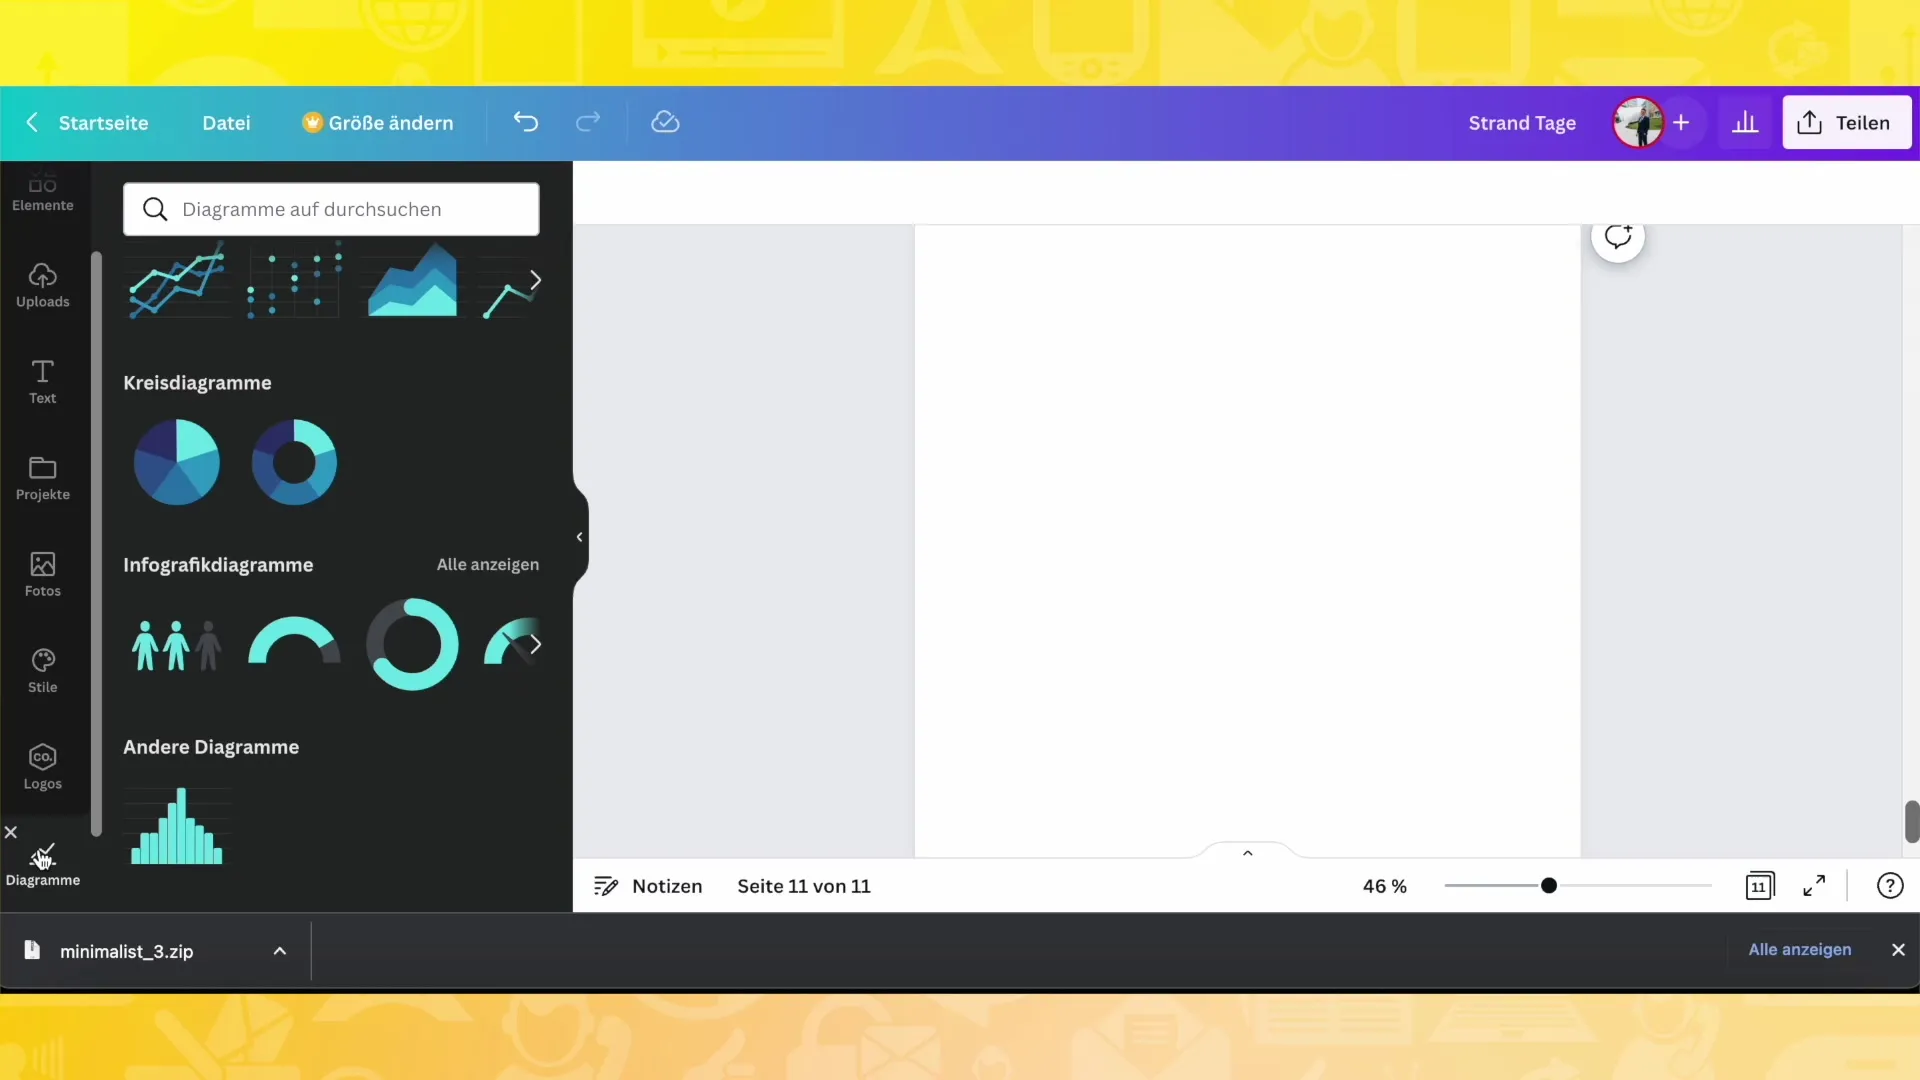The width and height of the screenshot is (1920, 1080).
Task: Insert the pie chart
Action: [177, 462]
